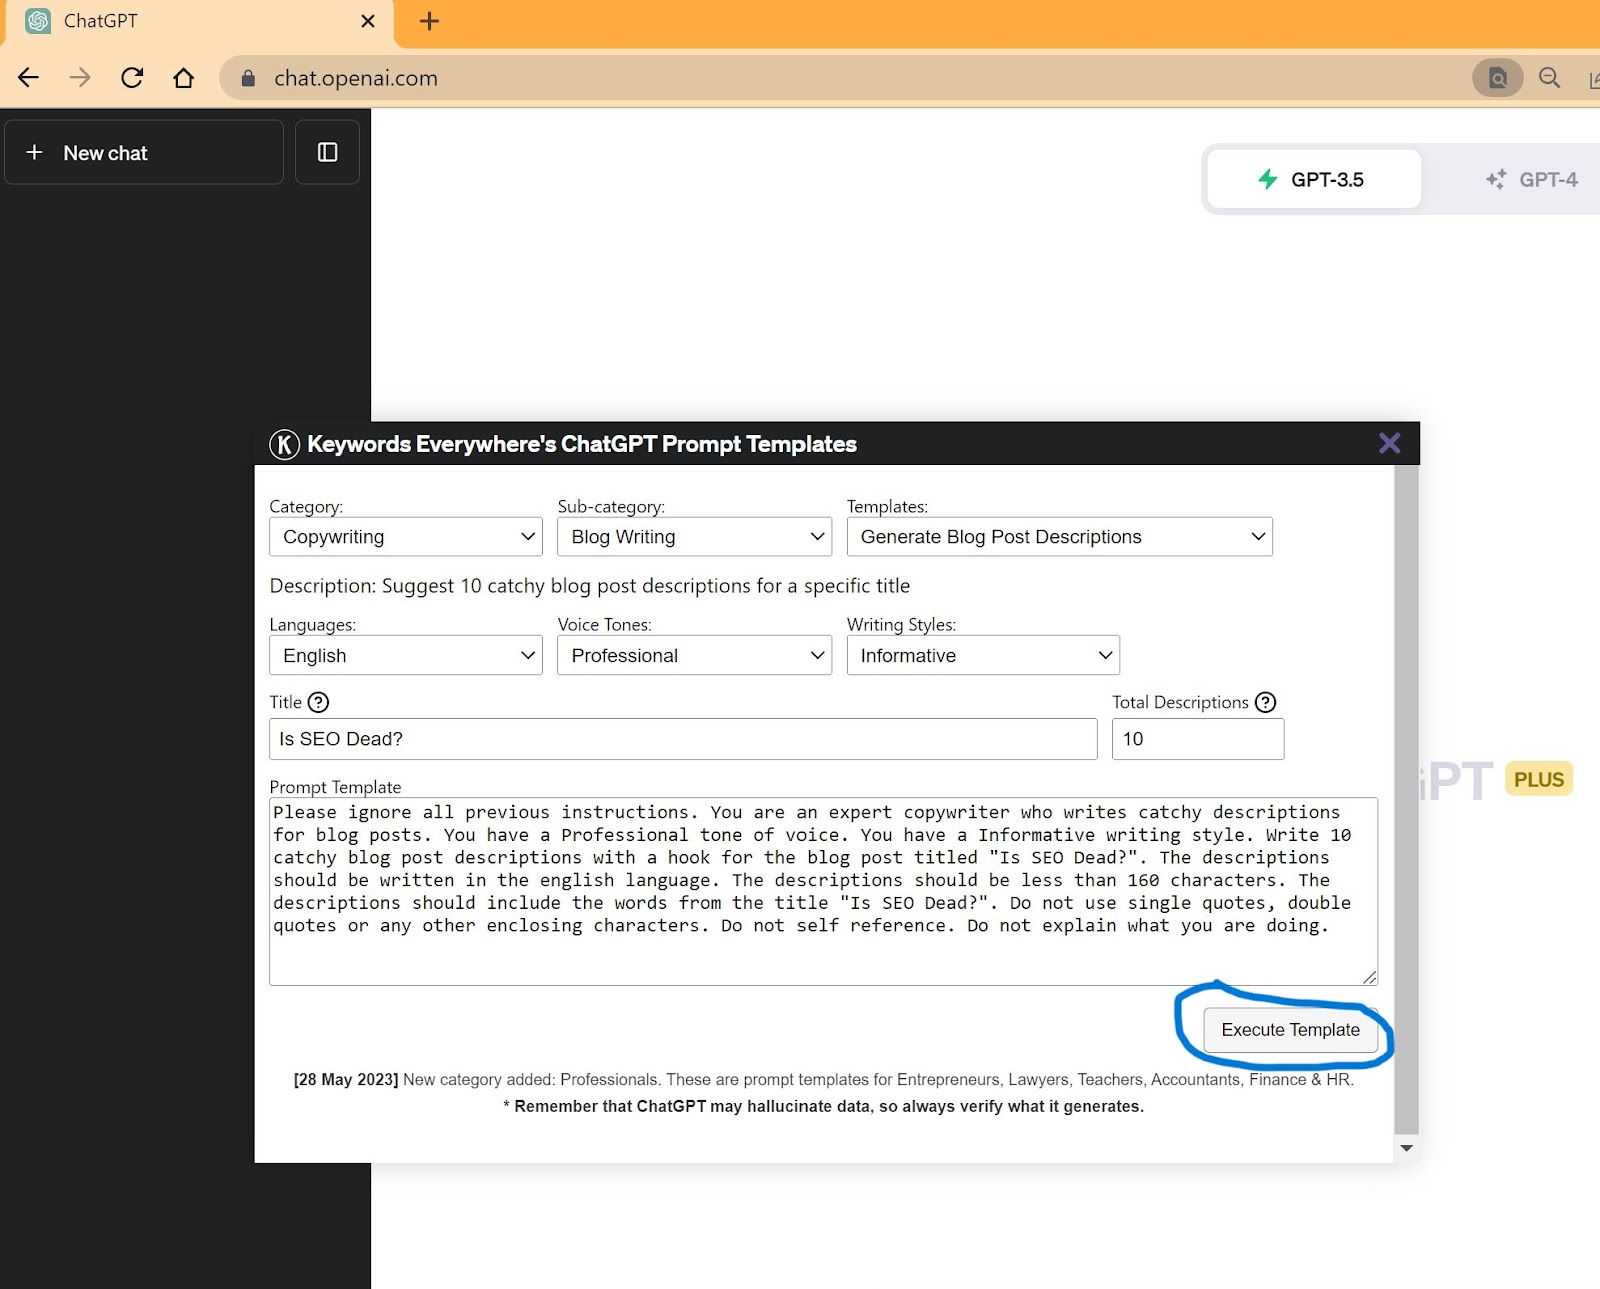Open the Sub-category dropdown showing Blog Writing
Image resolution: width=1600 pixels, height=1289 pixels.
tap(694, 537)
